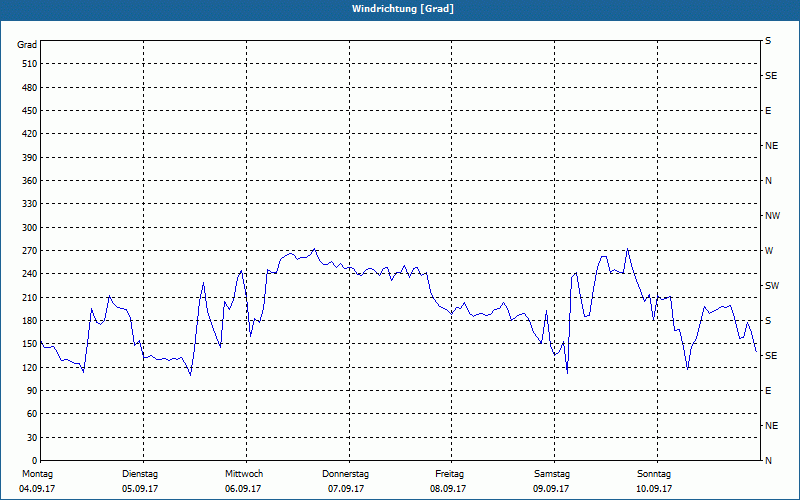
Task: Select the 60 value on the left axis
Action: tap(32, 414)
